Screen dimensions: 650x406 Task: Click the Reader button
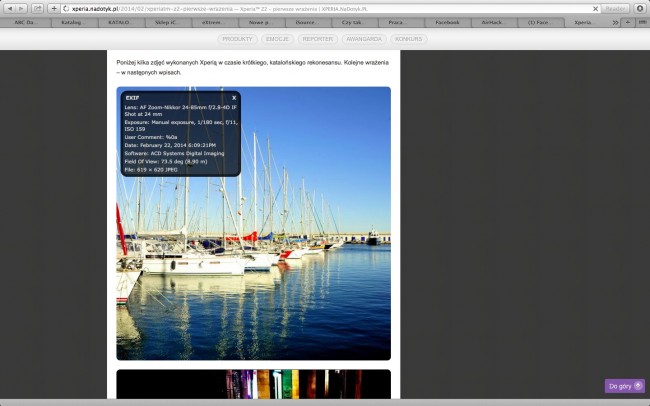615,9
